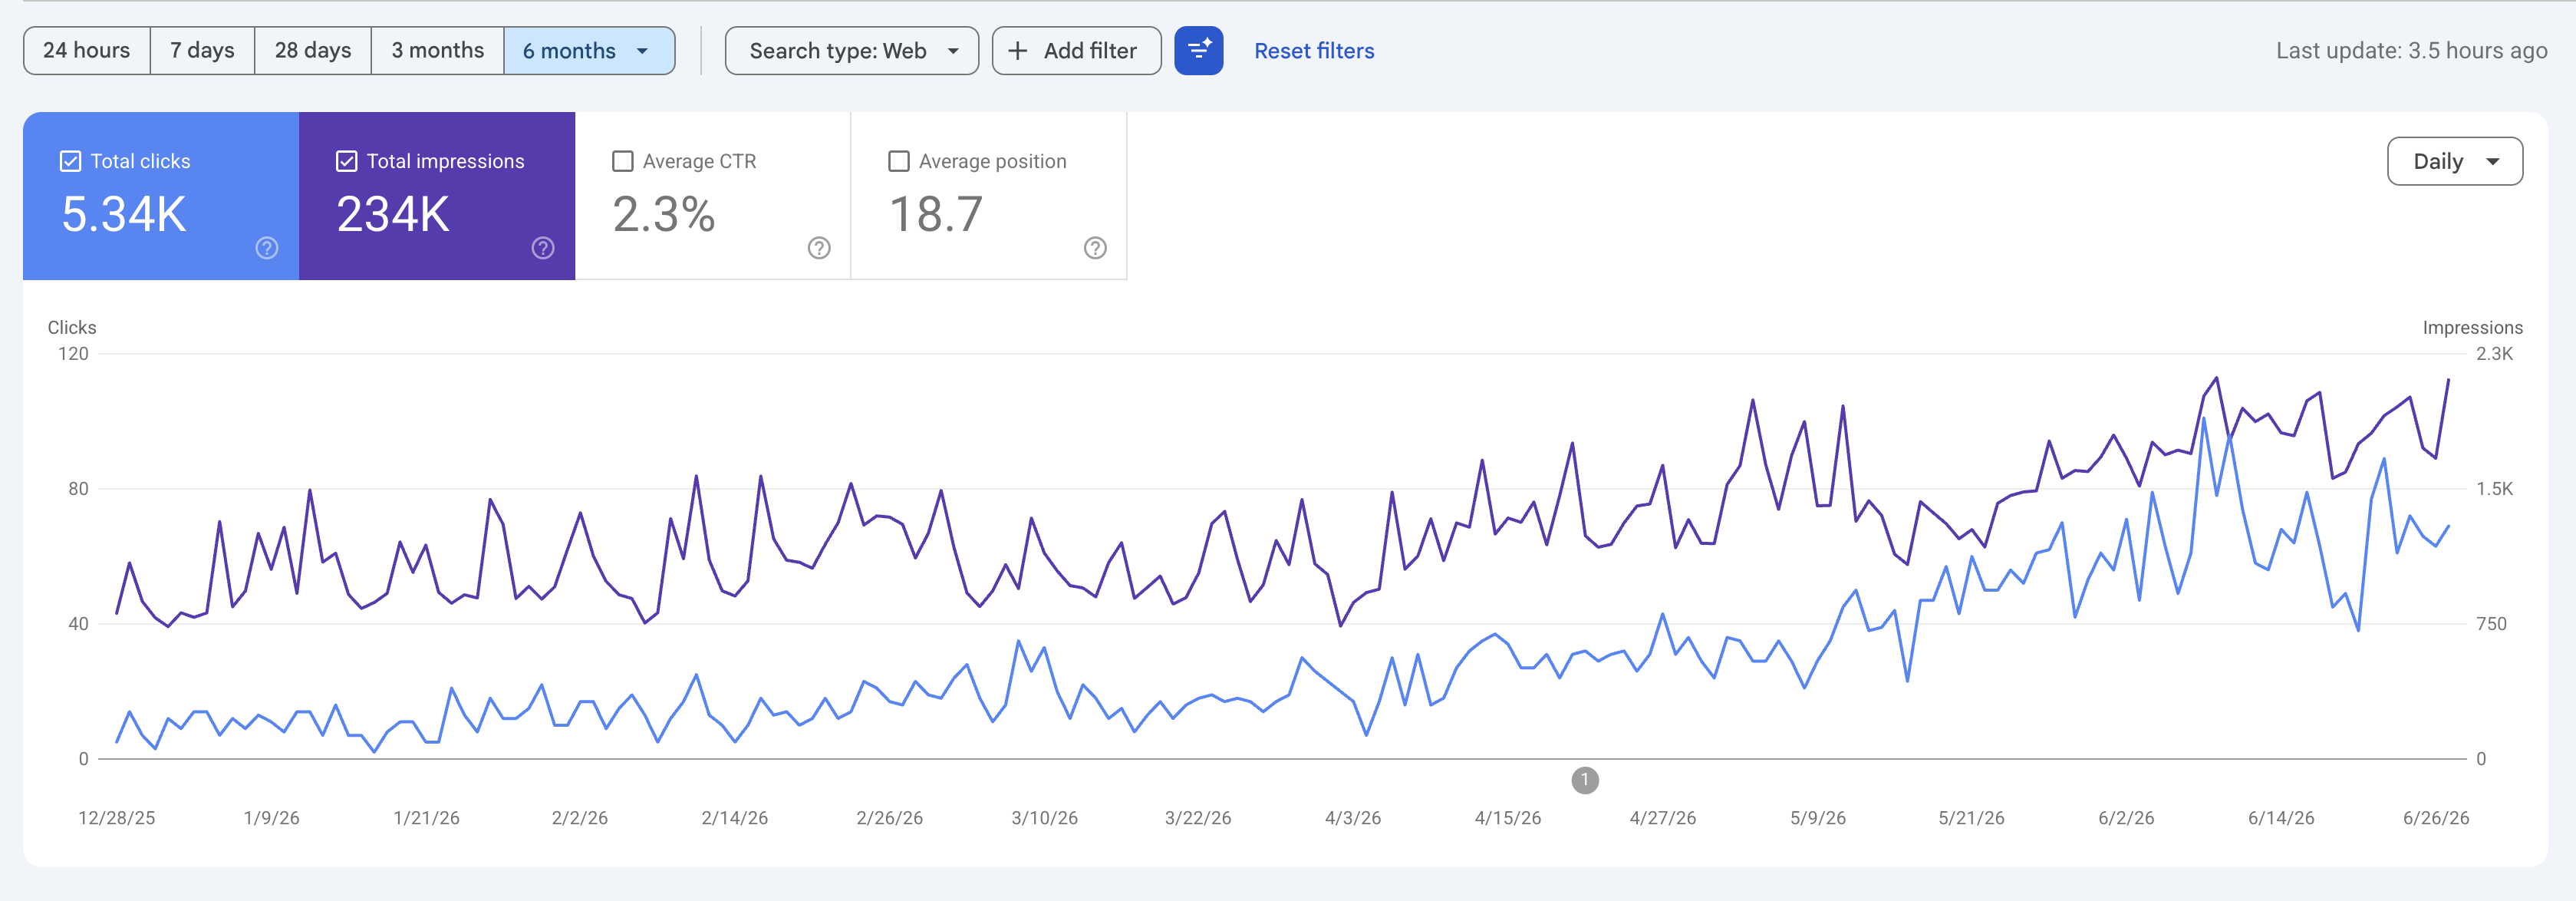Select the 7 days range tab
Viewport: 2576px width, 901px height.
[202, 51]
